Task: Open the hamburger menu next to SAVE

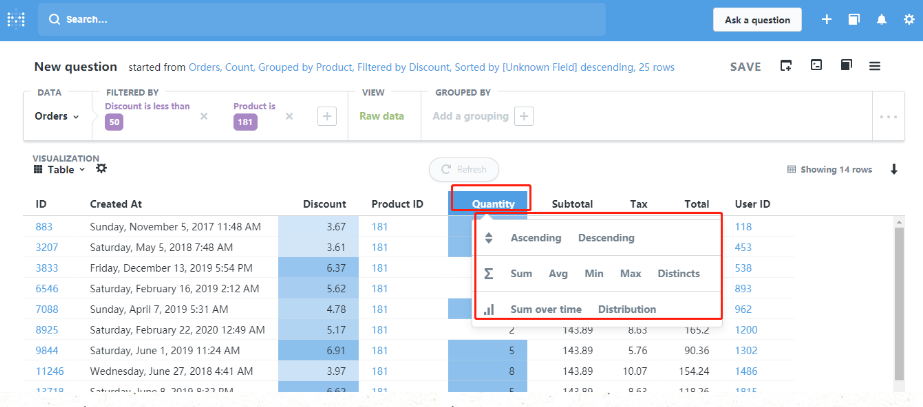Action: click(874, 66)
